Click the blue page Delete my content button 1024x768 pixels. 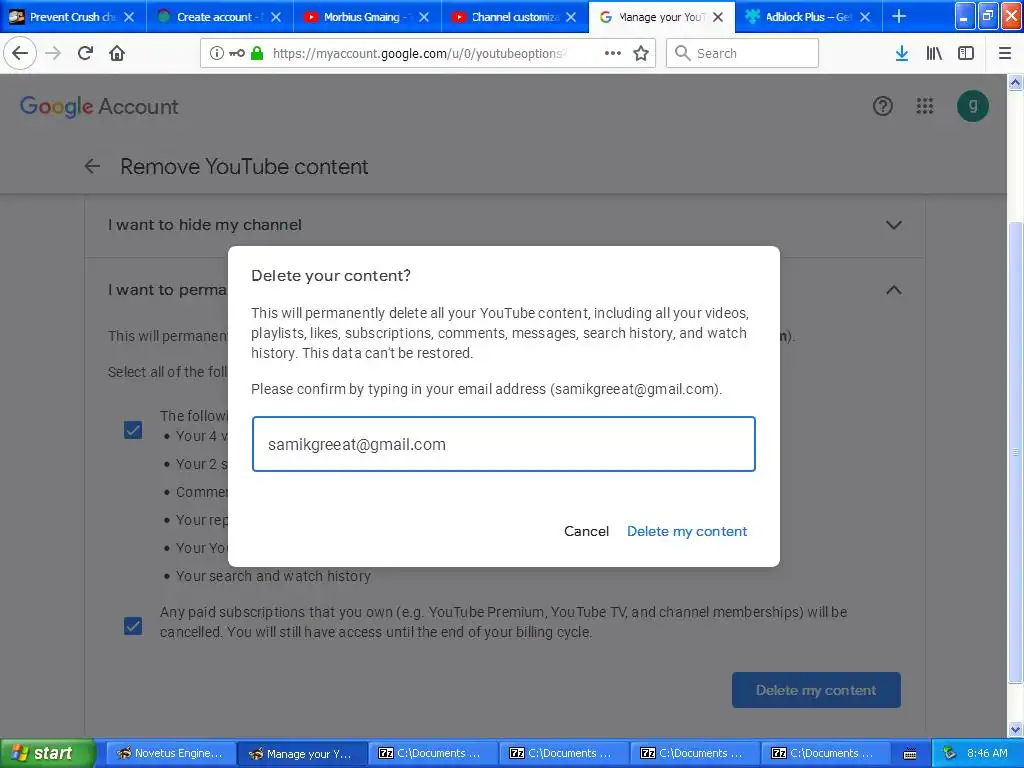[816, 690]
